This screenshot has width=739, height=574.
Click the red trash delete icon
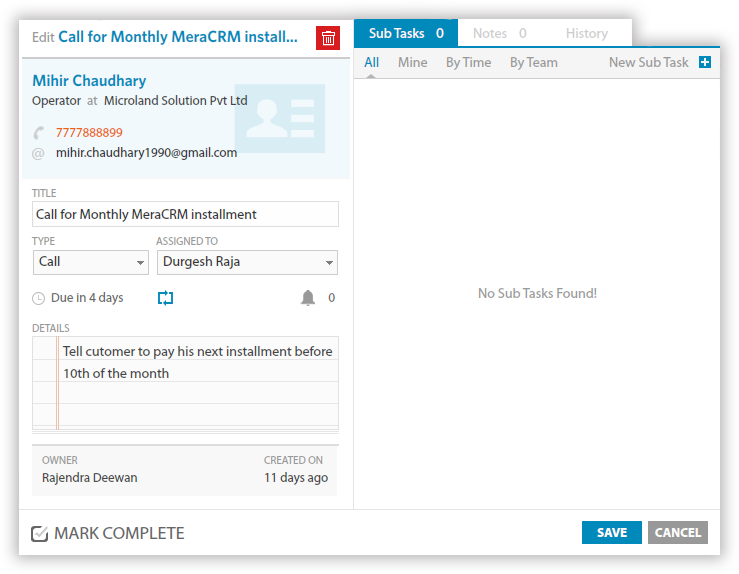coord(328,38)
